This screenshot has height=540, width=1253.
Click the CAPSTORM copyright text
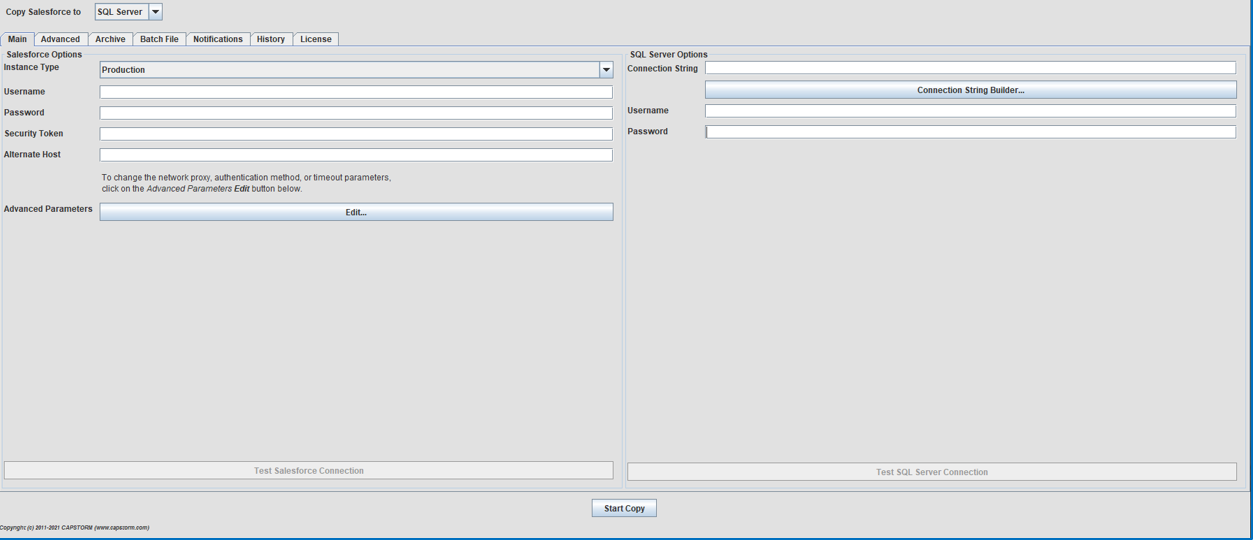click(74, 527)
